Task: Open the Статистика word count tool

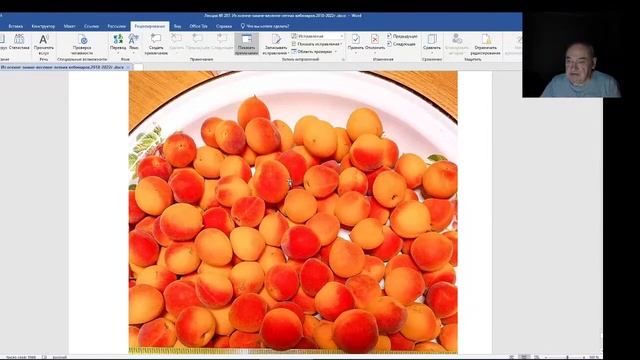Action: point(19,42)
